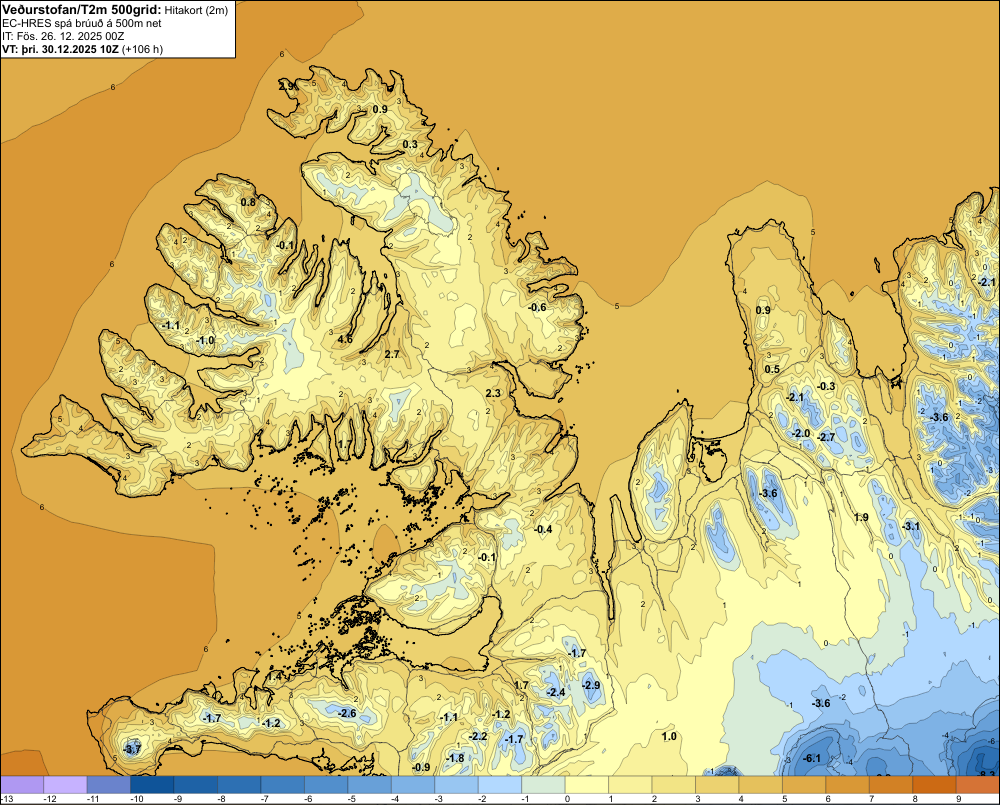Click the '1.4' temperature value on the map
The width and height of the screenshot is (1000, 805).
pos(275,676)
